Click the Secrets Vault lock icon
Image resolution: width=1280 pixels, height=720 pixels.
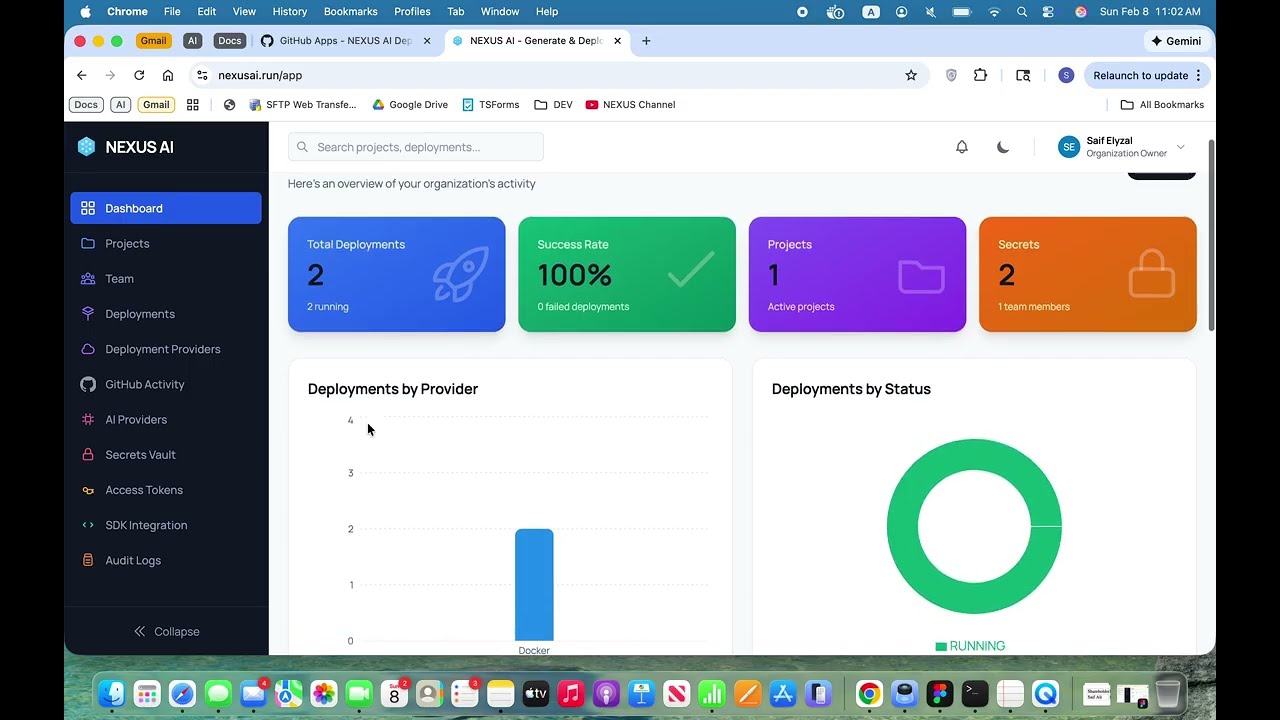coord(88,455)
